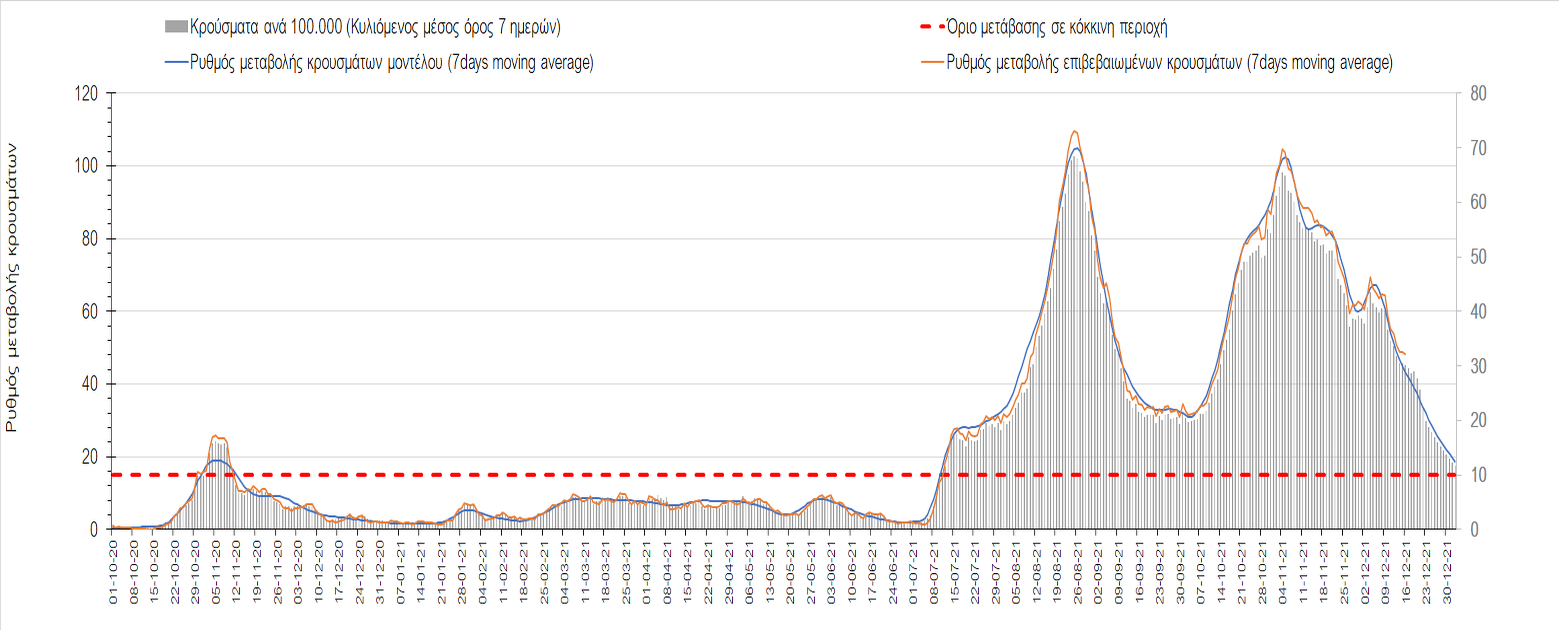1559x630 pixels.
Task: Click the blue line legend marker
Action: coord(175,63)
